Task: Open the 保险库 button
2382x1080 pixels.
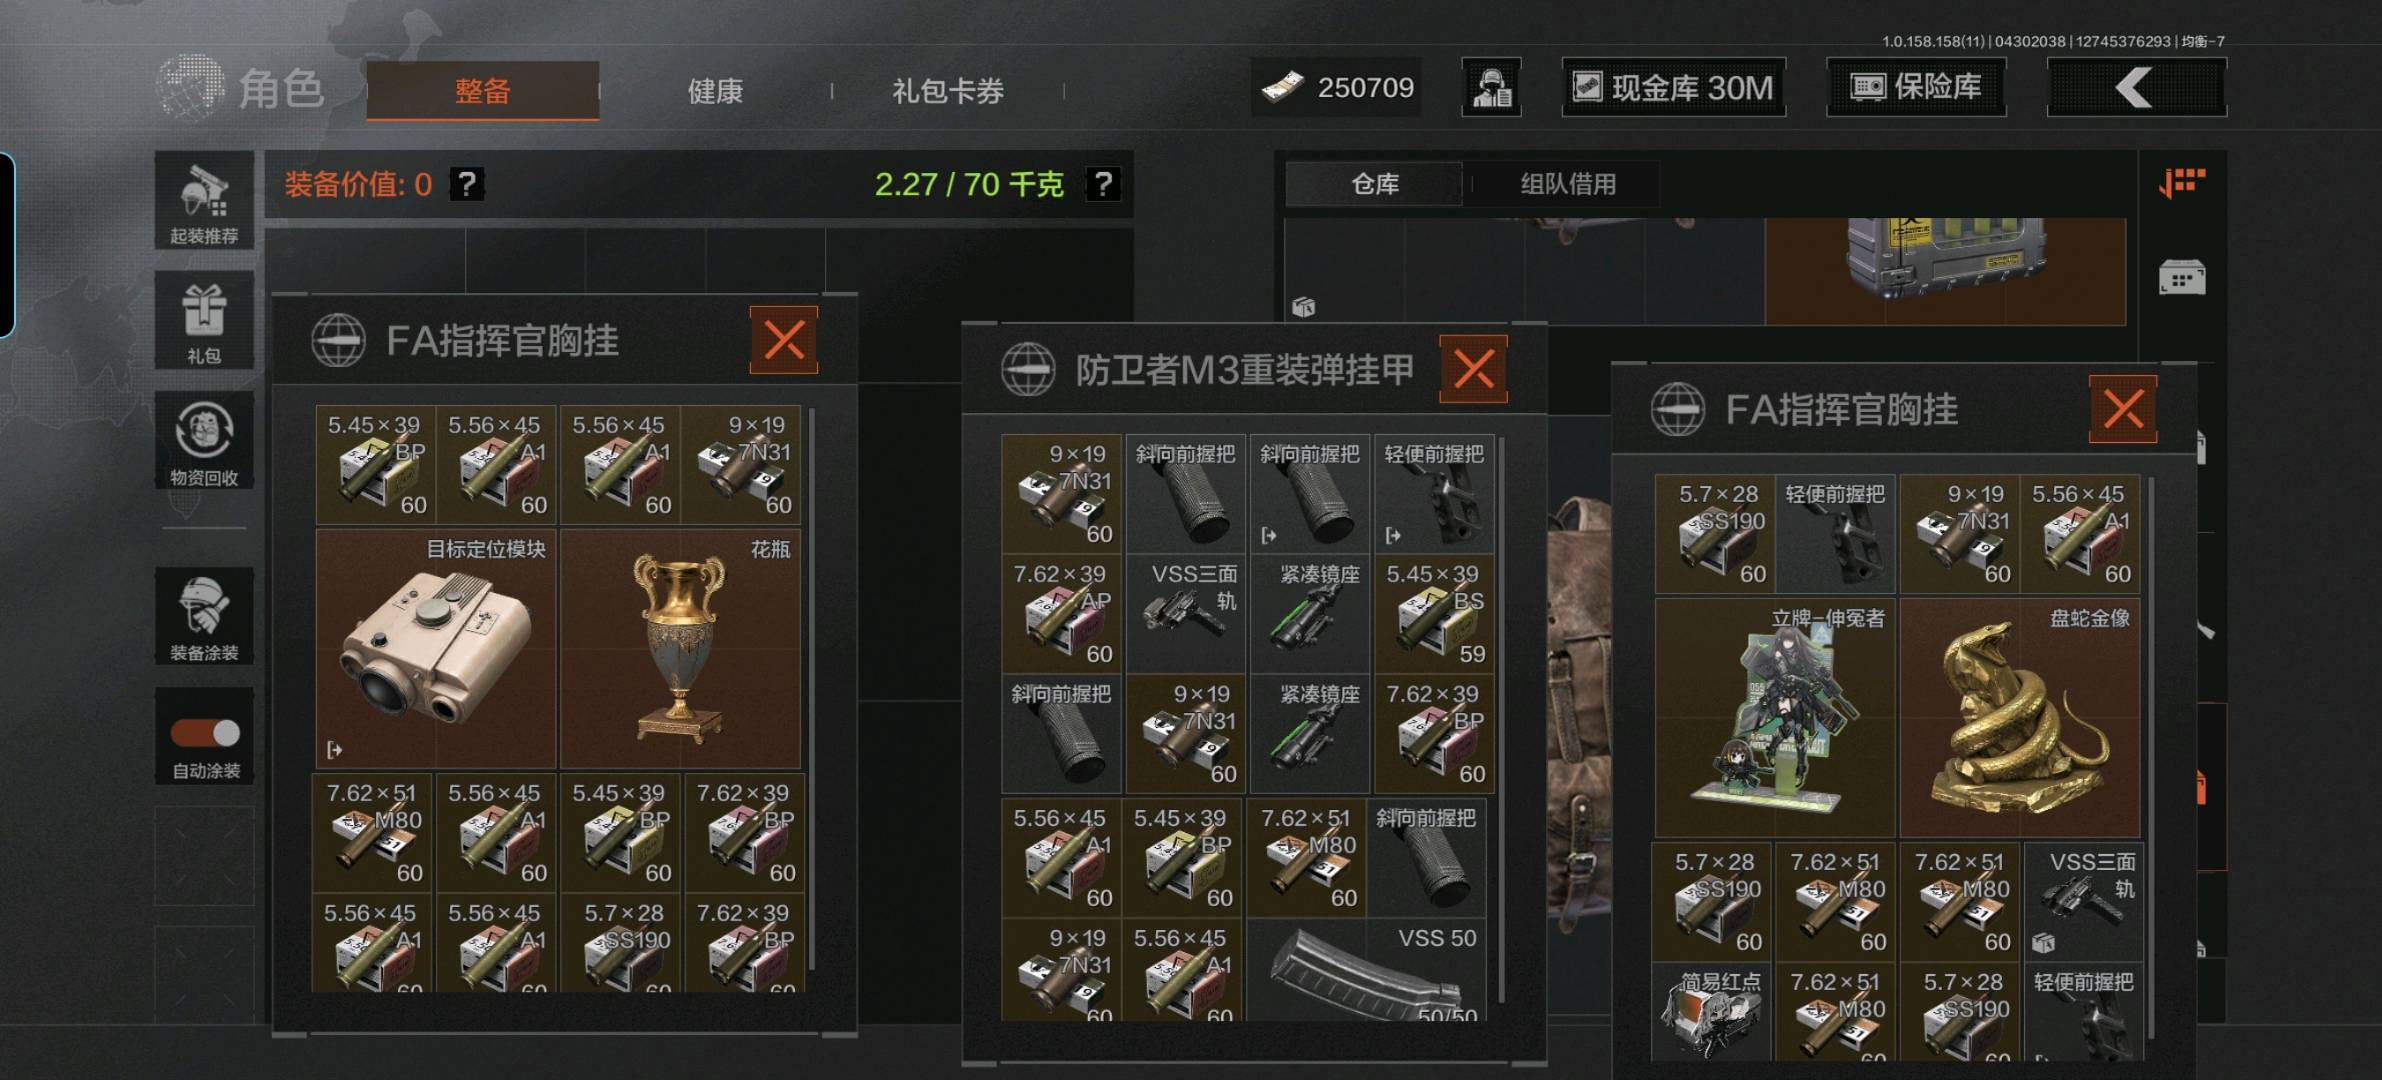Action: 1916,87
